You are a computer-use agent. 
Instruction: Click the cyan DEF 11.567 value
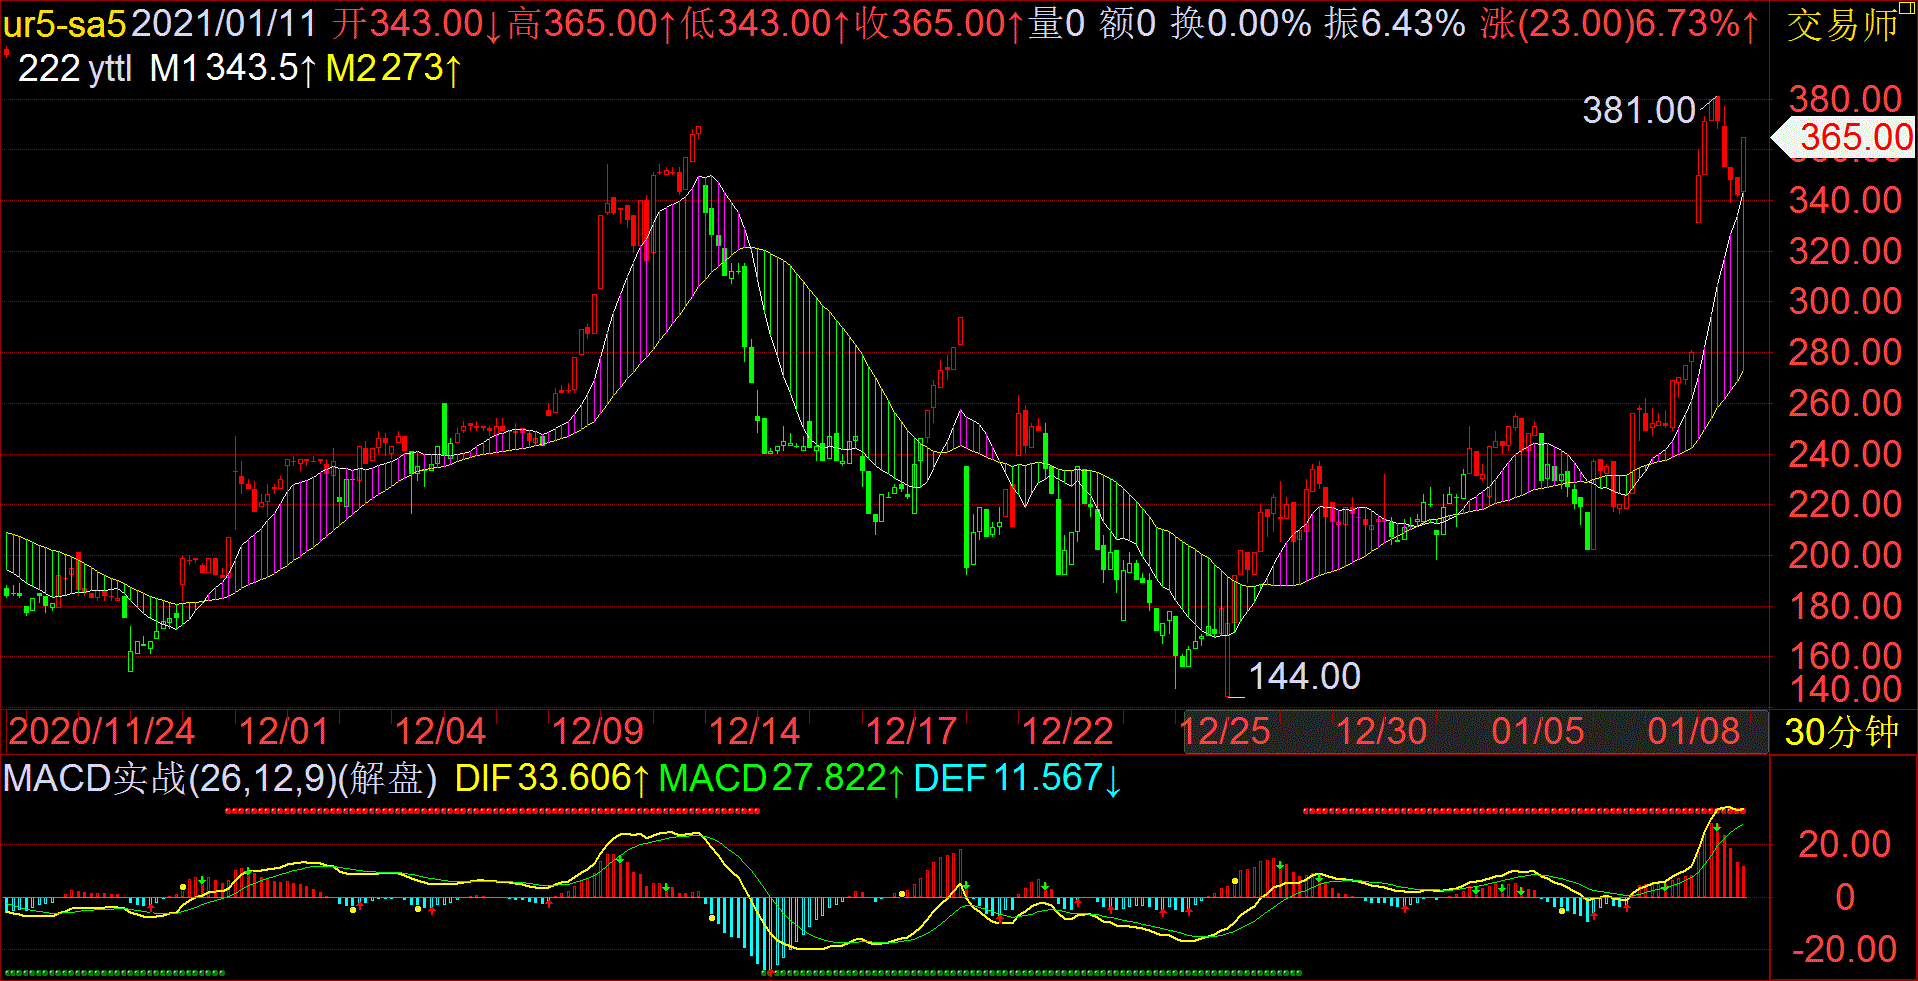coord(1018,779)
